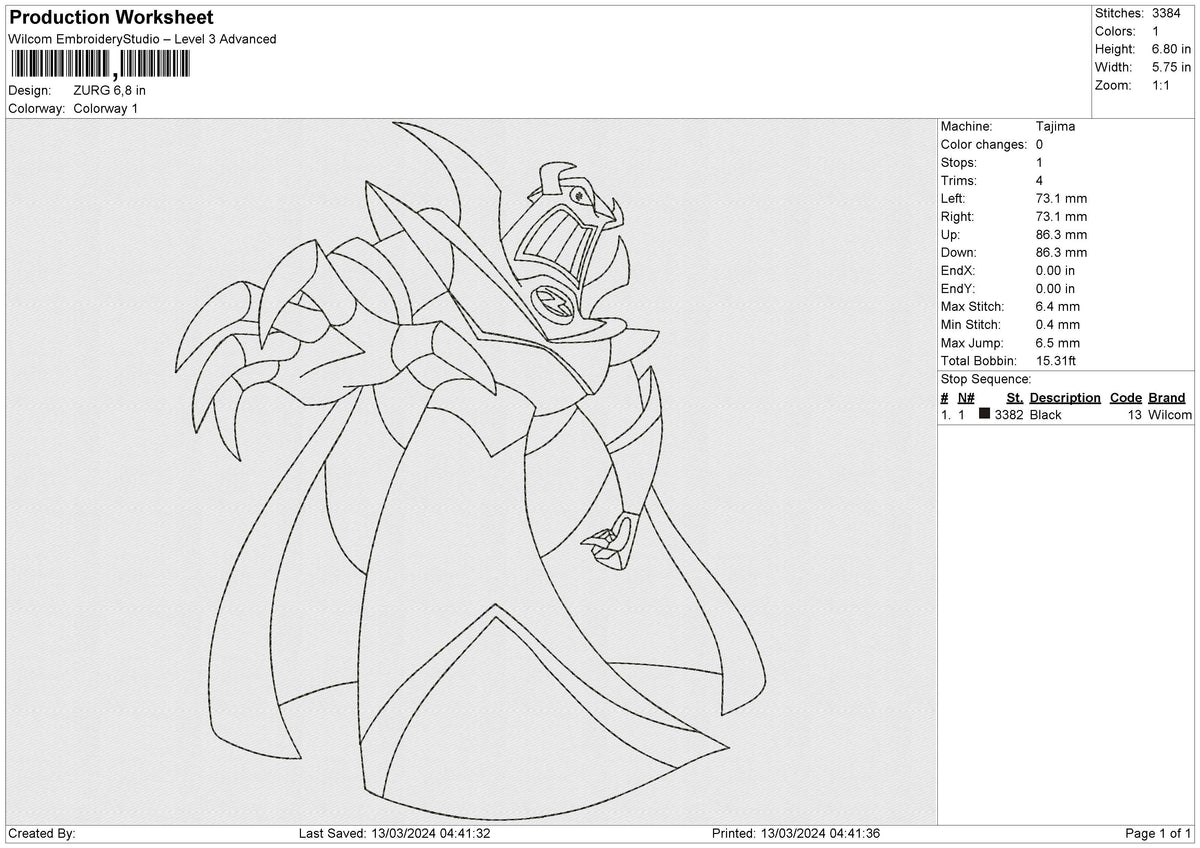Click the Zoom value '1:1'
The image size is (1200, 848).
(x=1161, y=85)
